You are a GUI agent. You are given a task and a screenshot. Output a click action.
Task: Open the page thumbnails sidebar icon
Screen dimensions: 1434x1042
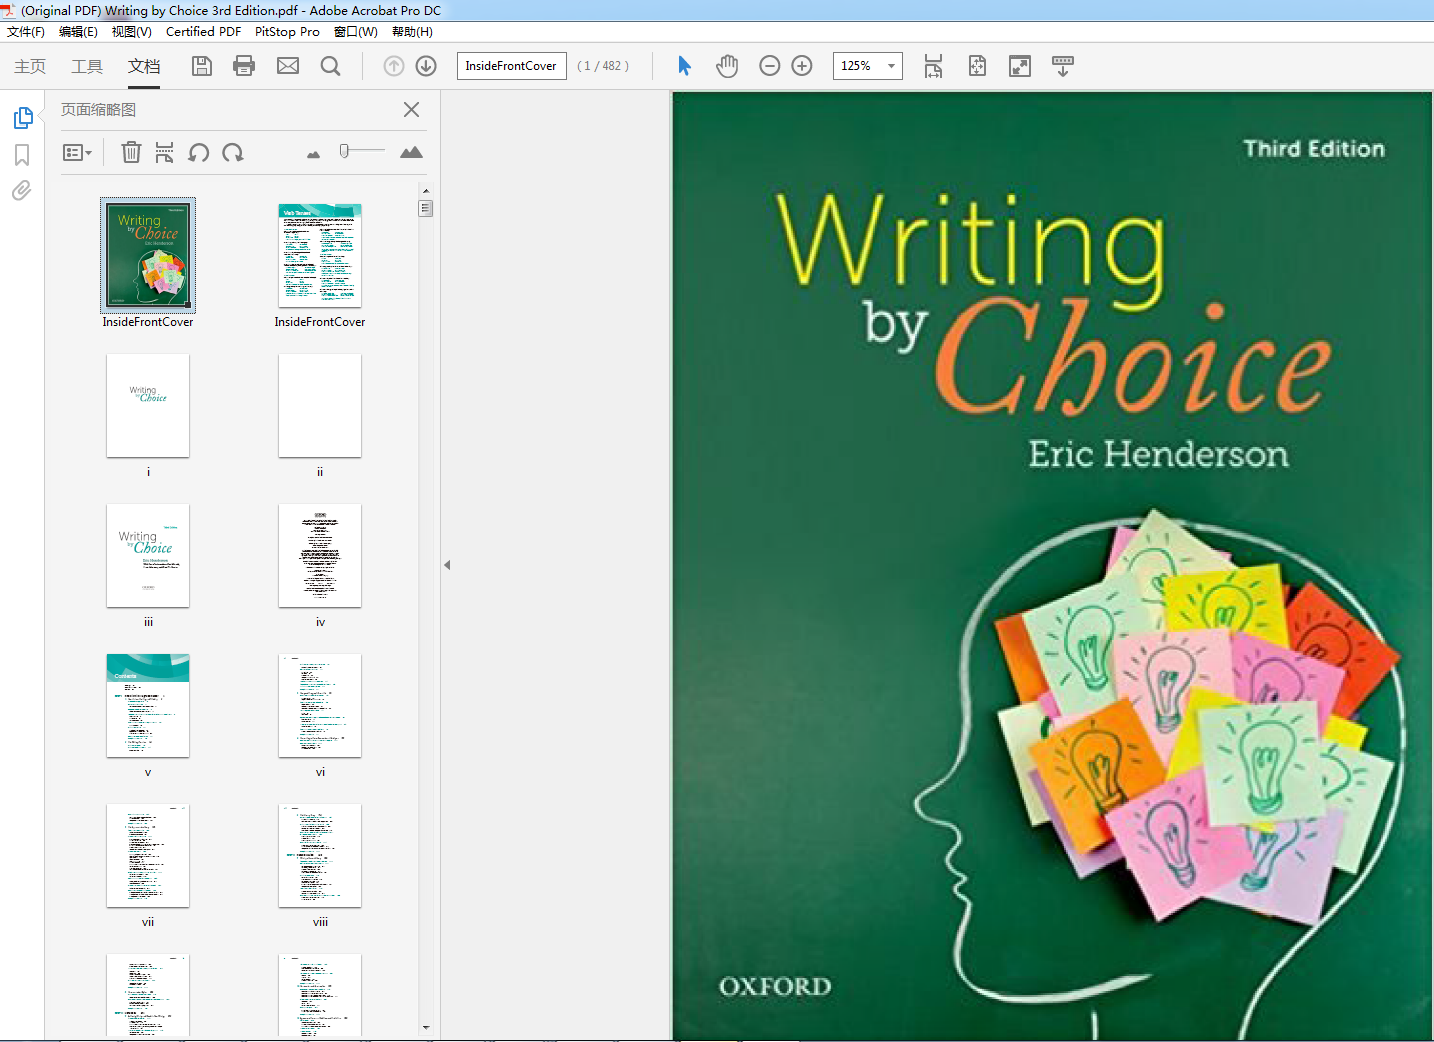click(23, 118)
